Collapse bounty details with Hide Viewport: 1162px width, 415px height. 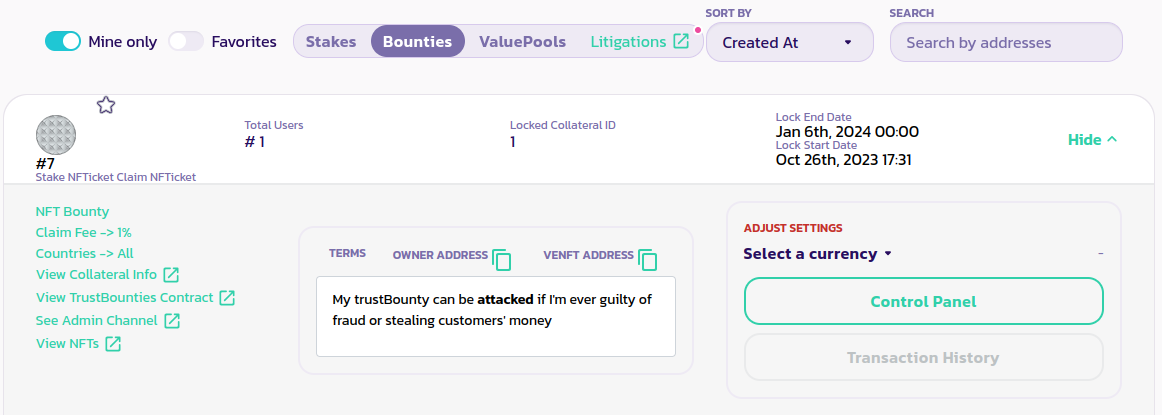pyautogui.click(x=1092, y=140)
